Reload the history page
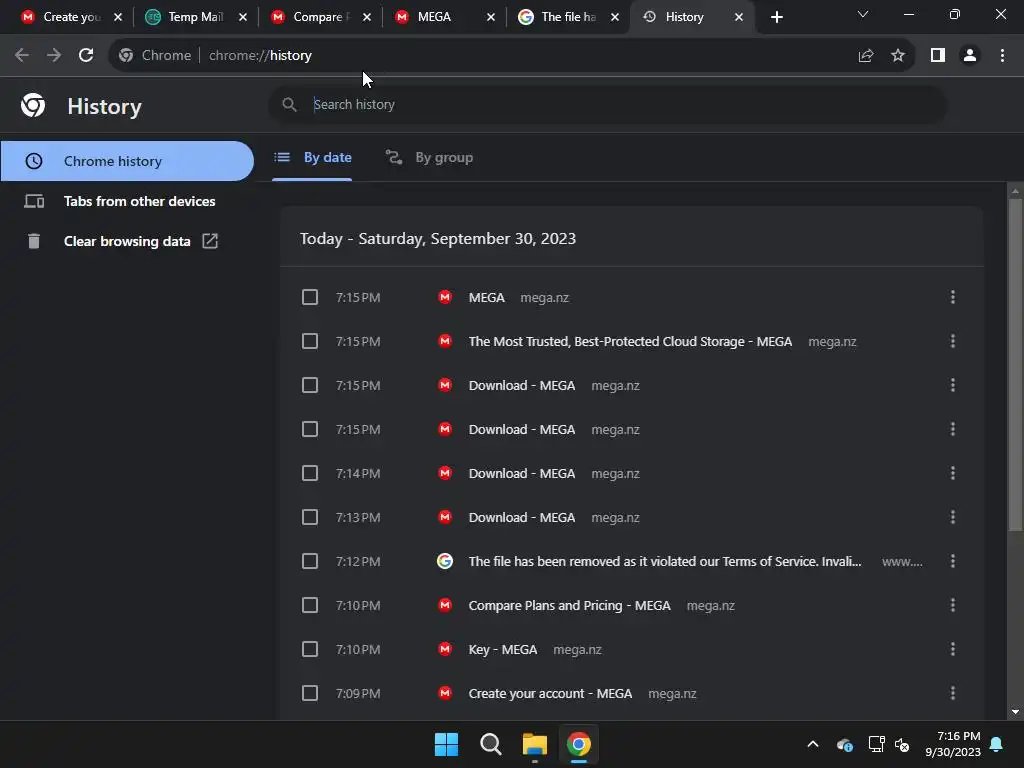This screenshot has height=768, width=1024. tap(86, 56)
